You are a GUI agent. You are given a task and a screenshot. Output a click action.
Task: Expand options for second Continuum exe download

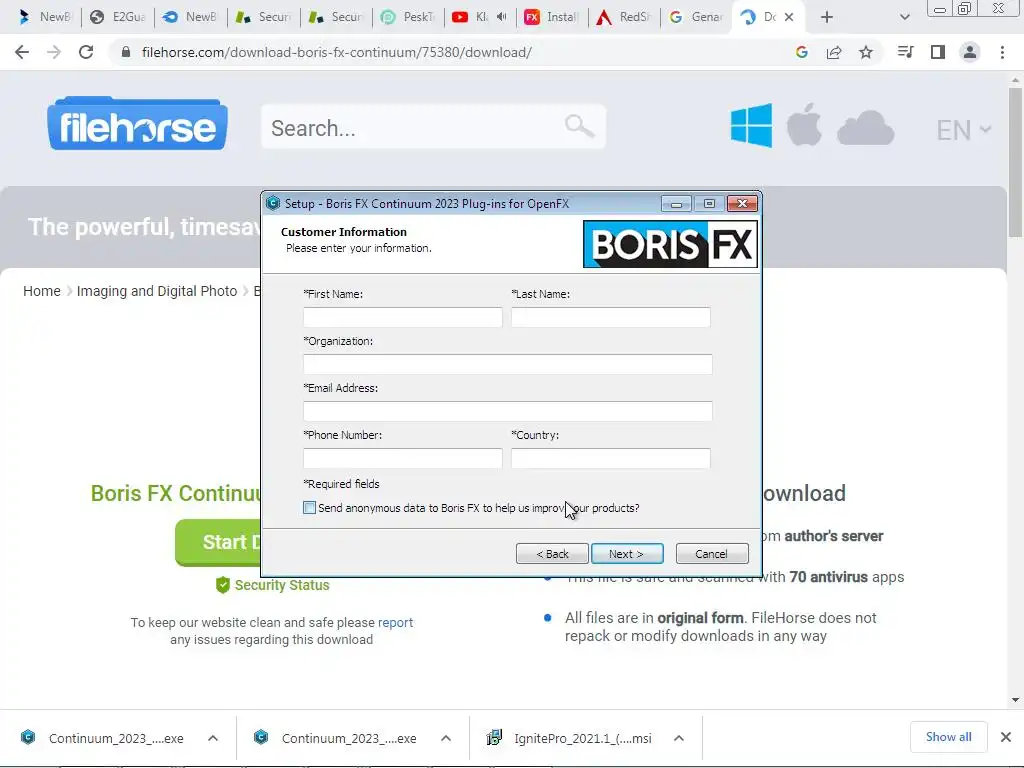point(446,738)
